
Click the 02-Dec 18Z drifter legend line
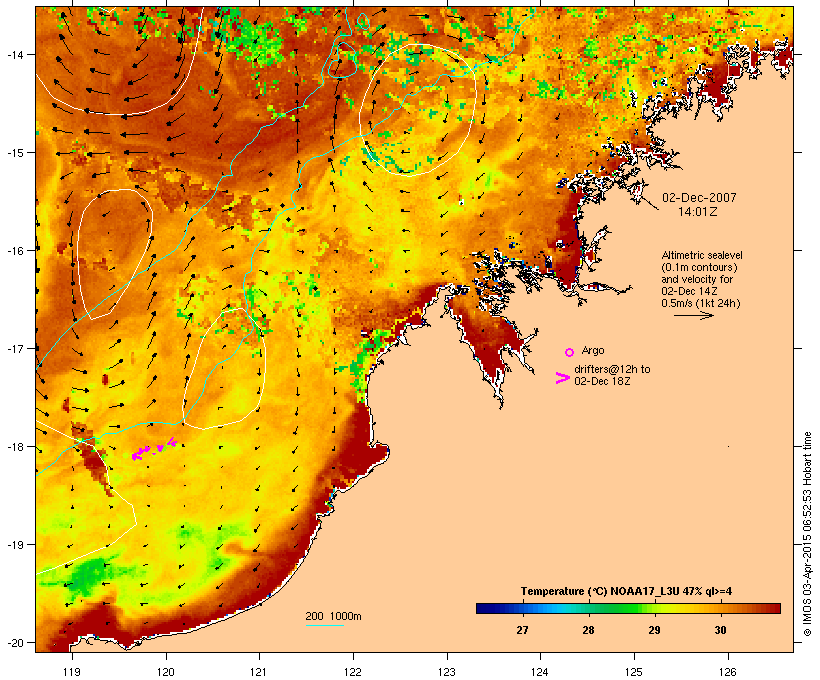point(602,381)
